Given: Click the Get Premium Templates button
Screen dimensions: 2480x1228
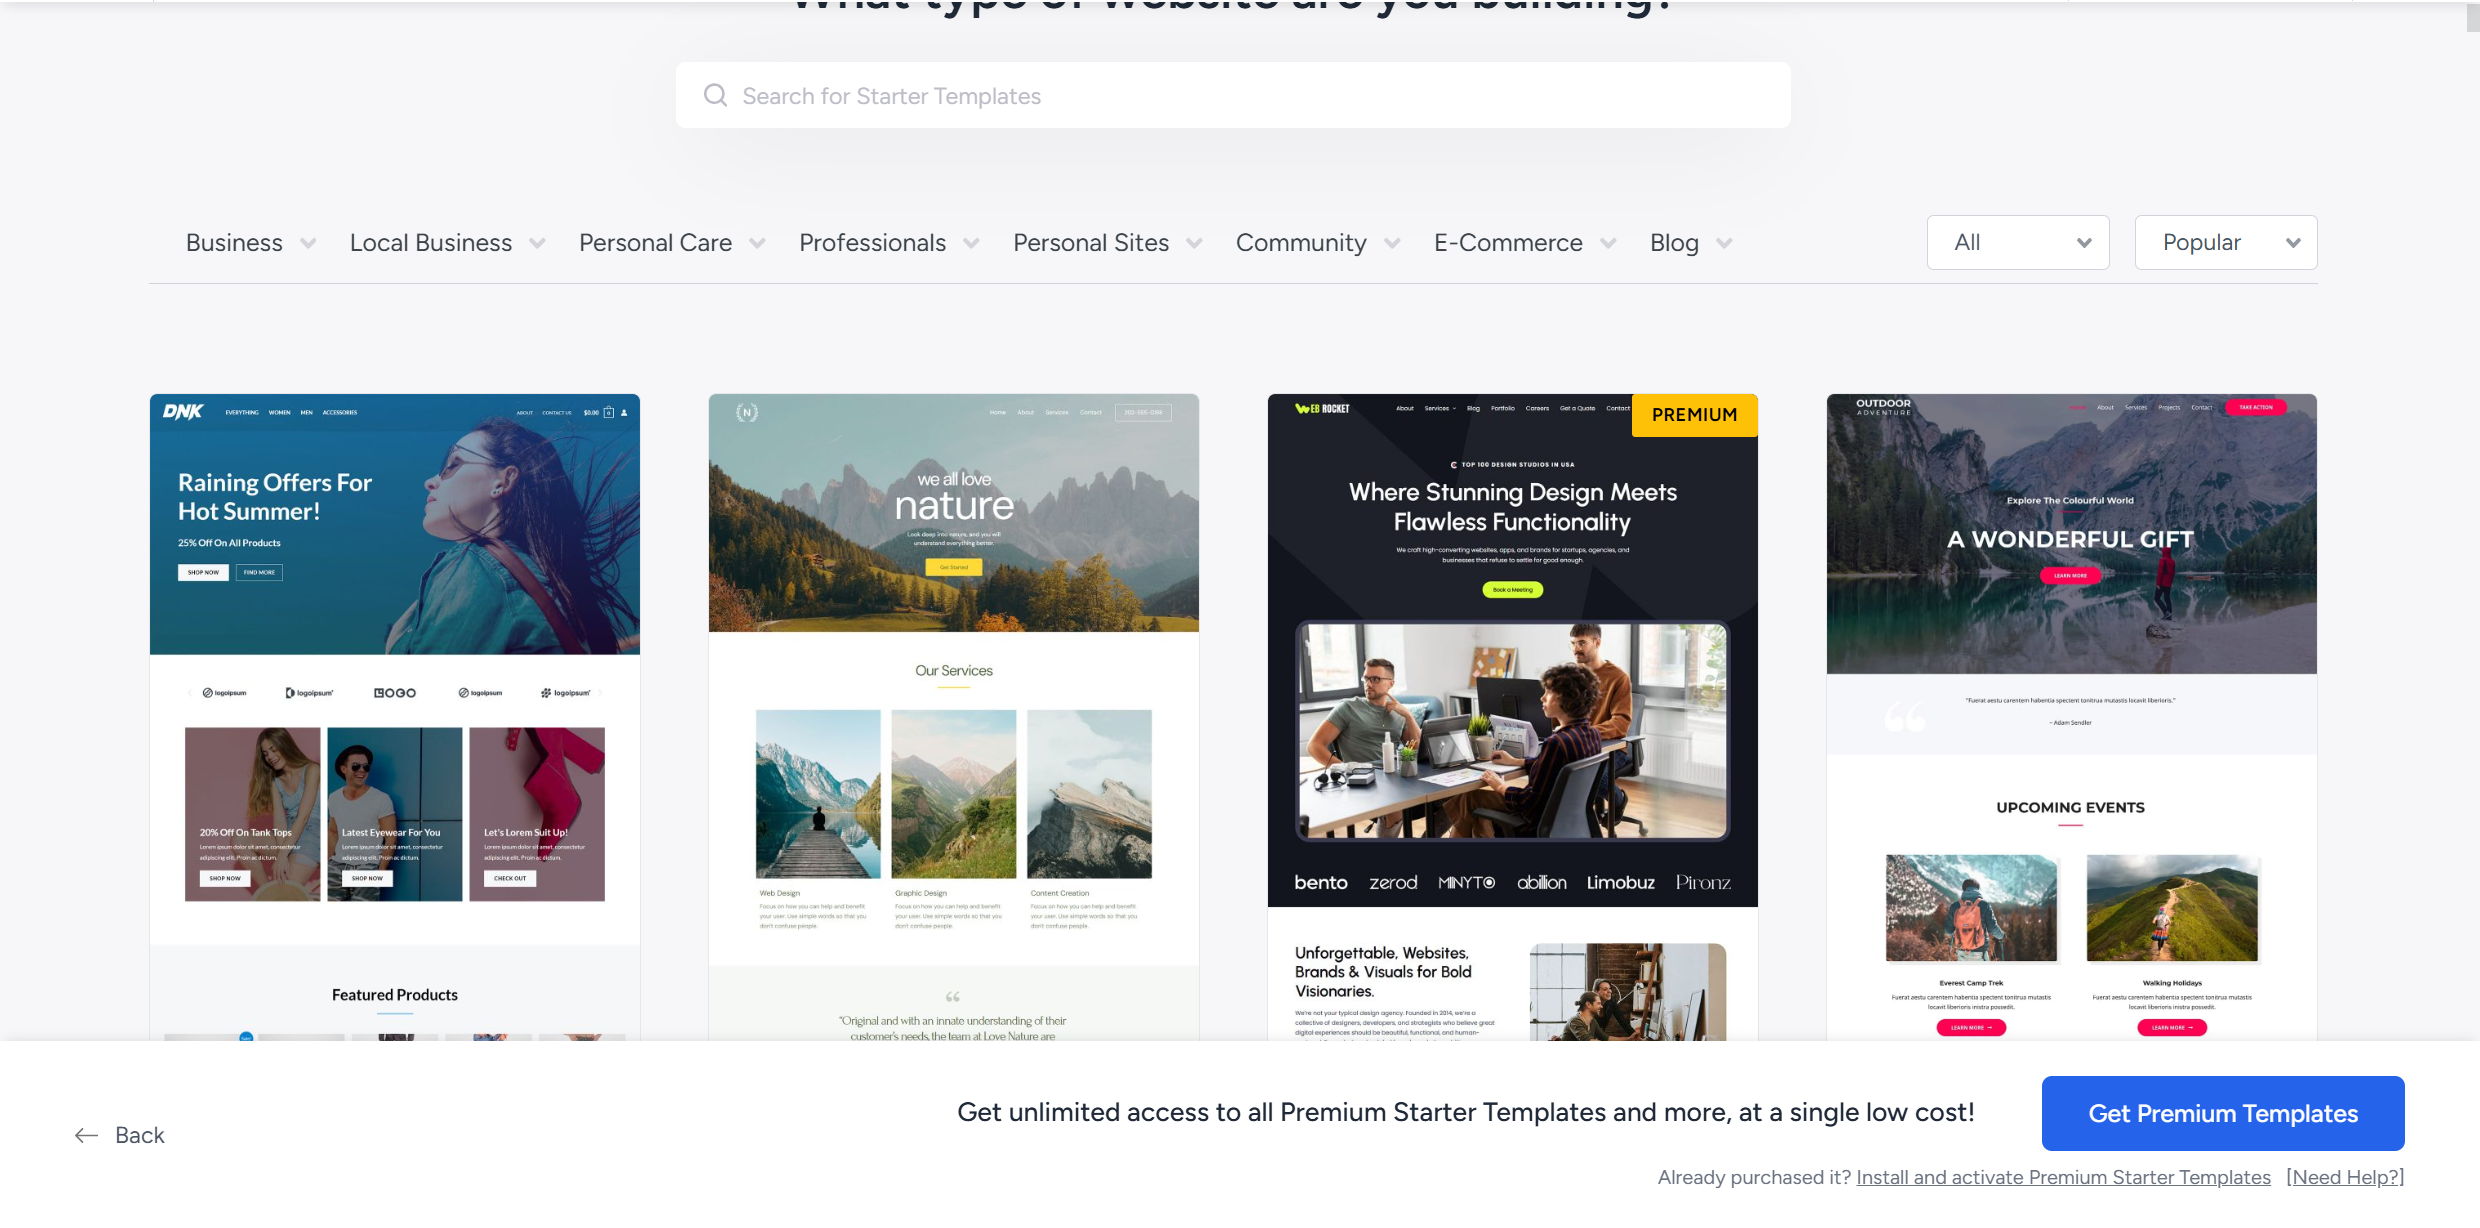Looking at the screenshot, I should [x=2223, y=1113].
